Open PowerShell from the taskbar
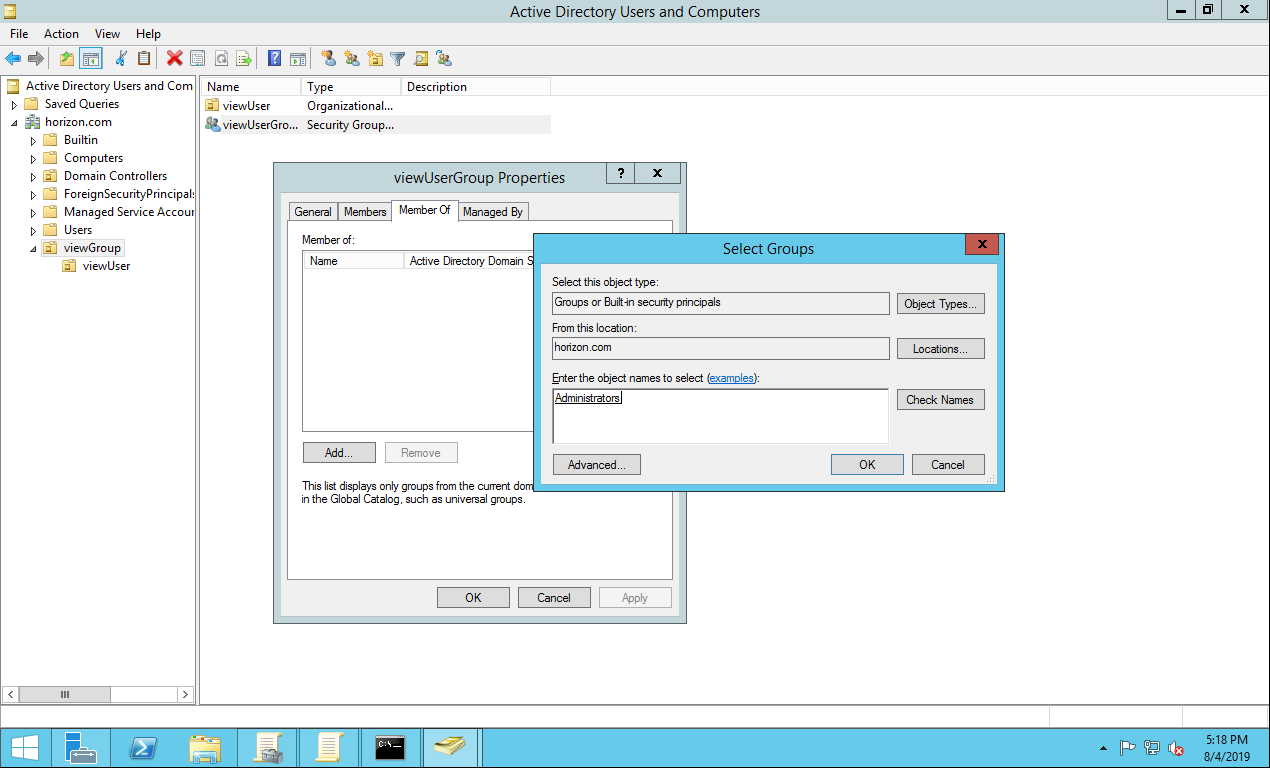1270x768 pixels. pyautogui.click(x=143, y=747)
